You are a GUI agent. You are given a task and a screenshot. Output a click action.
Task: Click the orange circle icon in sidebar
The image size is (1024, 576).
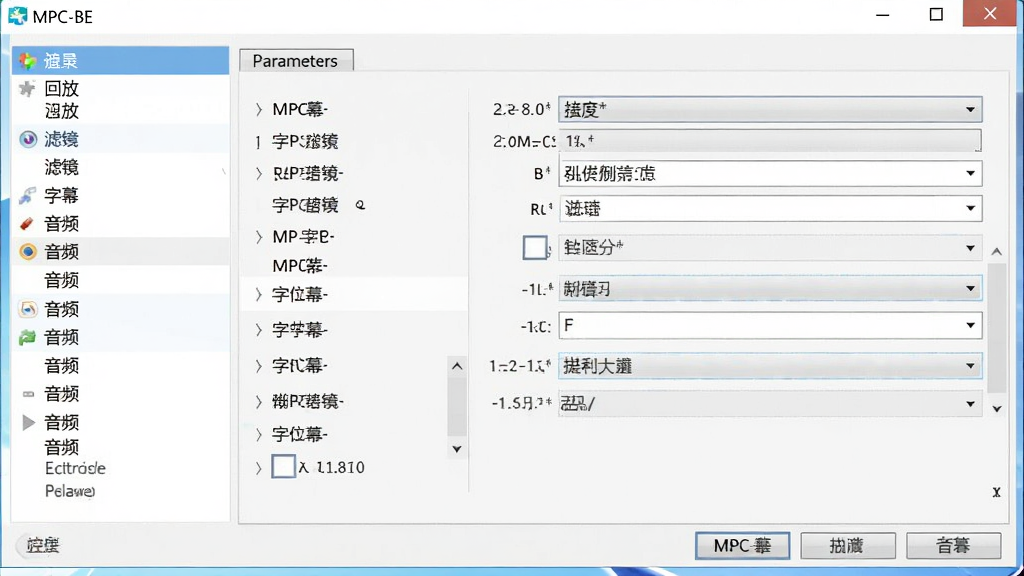[27, 251]
